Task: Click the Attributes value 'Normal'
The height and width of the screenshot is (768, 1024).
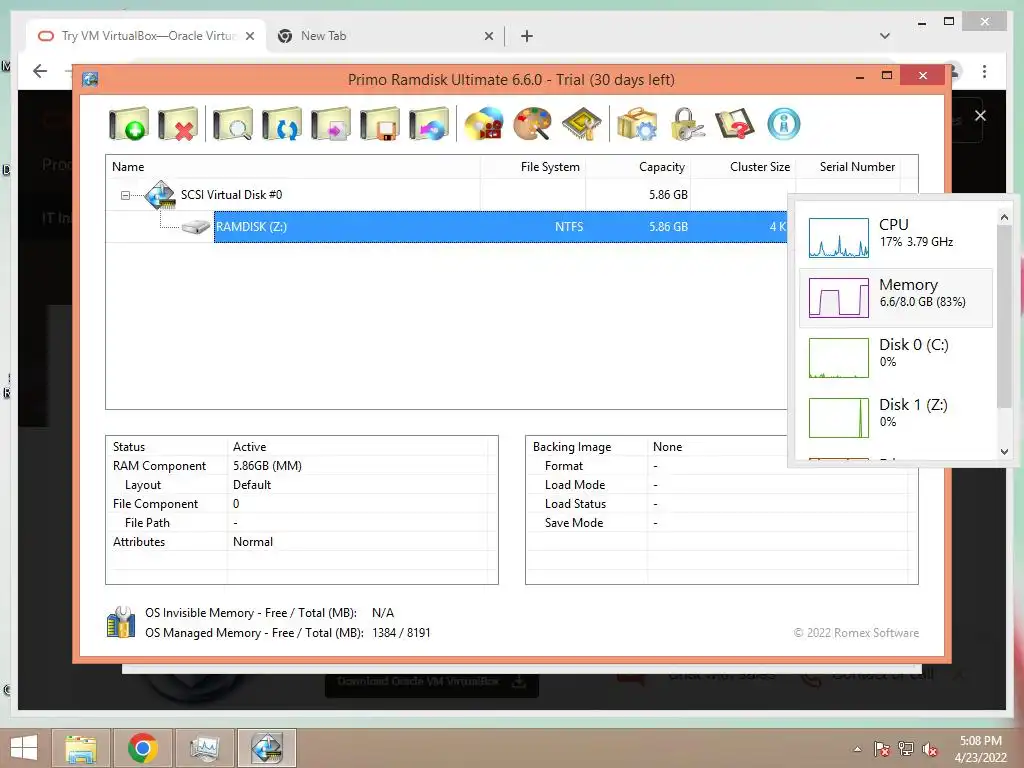Action: coord(253,541)
